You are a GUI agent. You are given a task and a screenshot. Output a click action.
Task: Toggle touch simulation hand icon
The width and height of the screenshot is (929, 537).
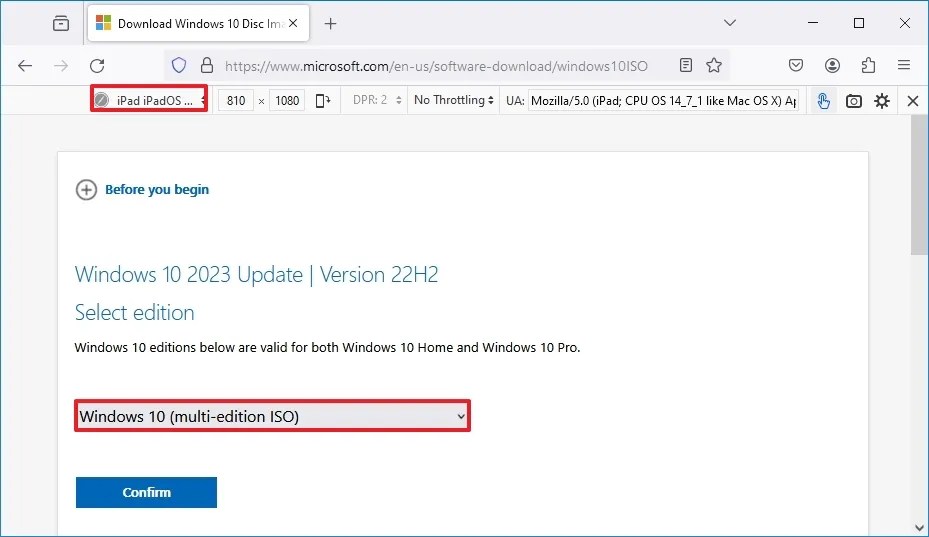pyautogui.click(x=824, y=101)
